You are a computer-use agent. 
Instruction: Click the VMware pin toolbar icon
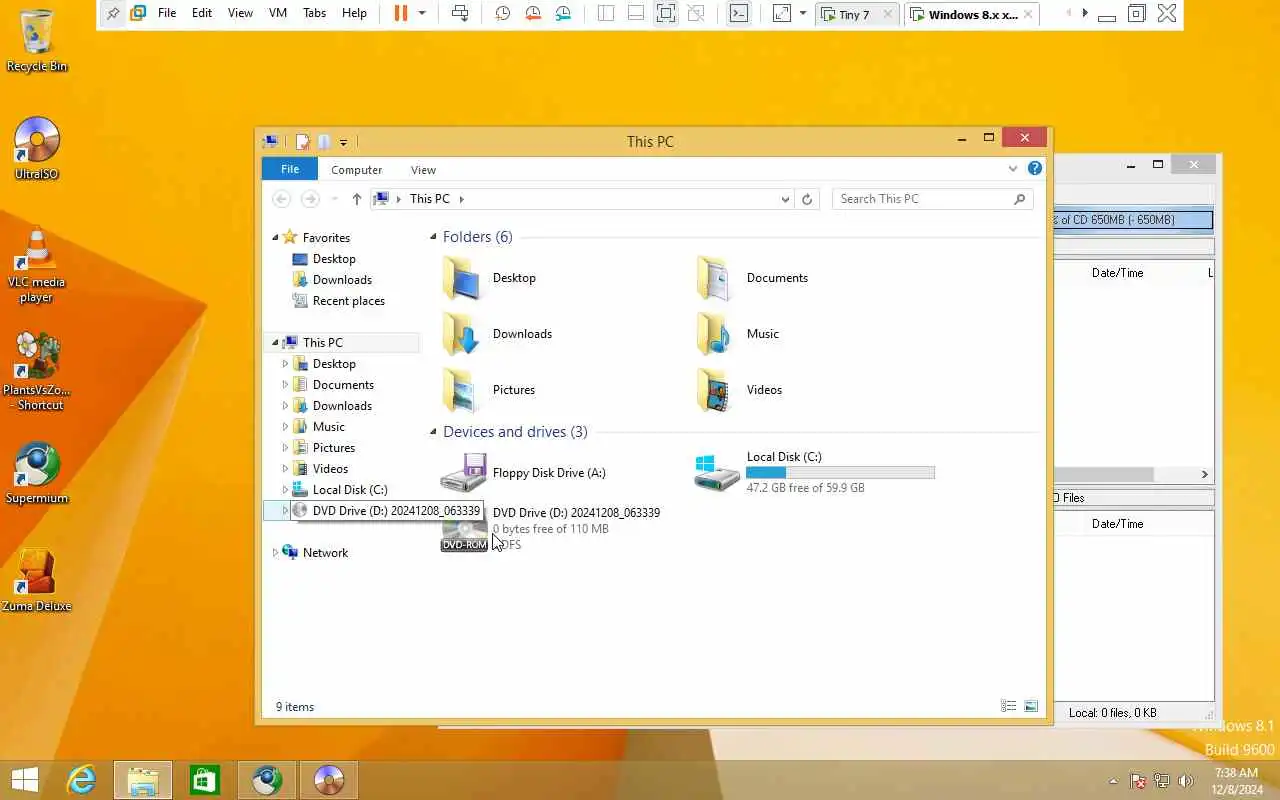pos(113,13)
